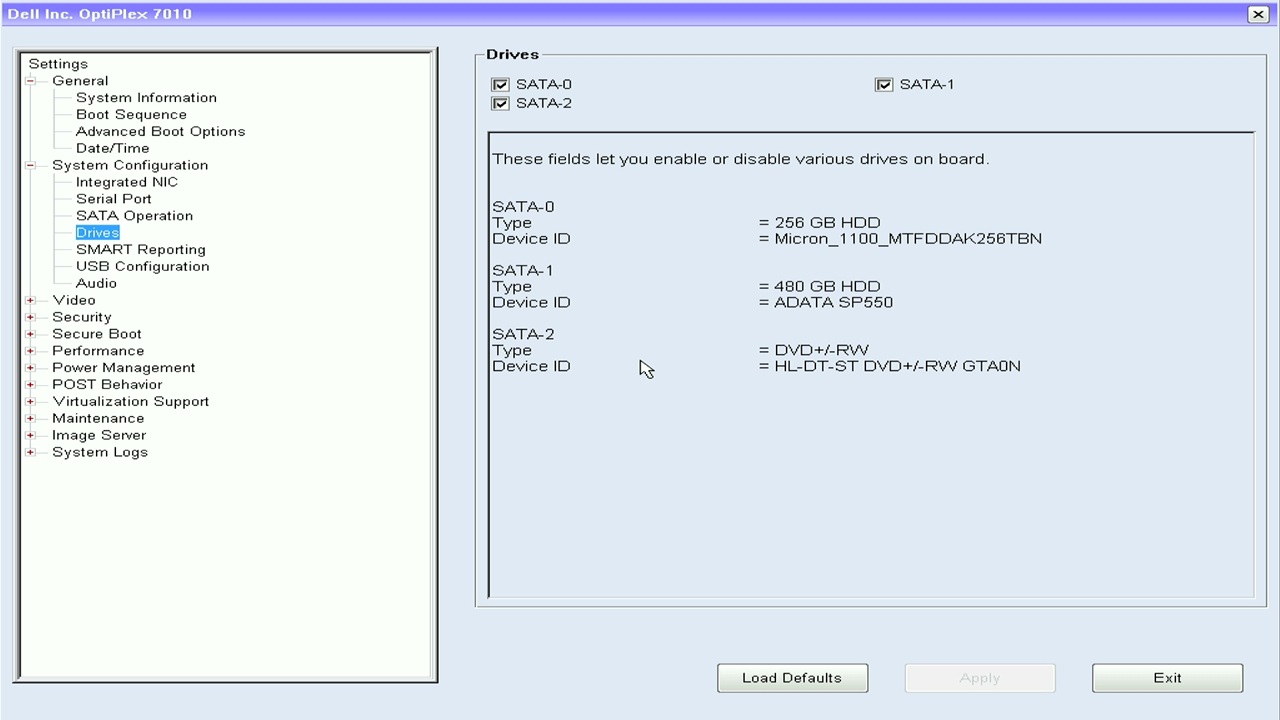Click the greyed-out Apply button
Viewport: 1280px width, 720px height.
pos(980,678)
